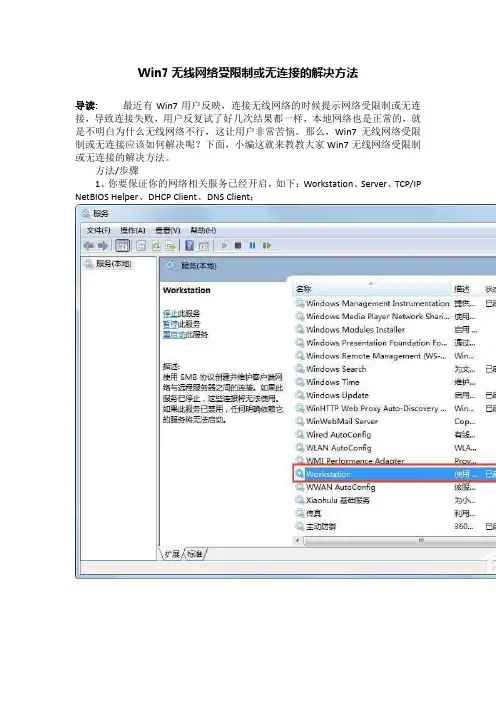496x702 pixels.
Task: Select the Windows Update service row
Action: pos(395,395)
